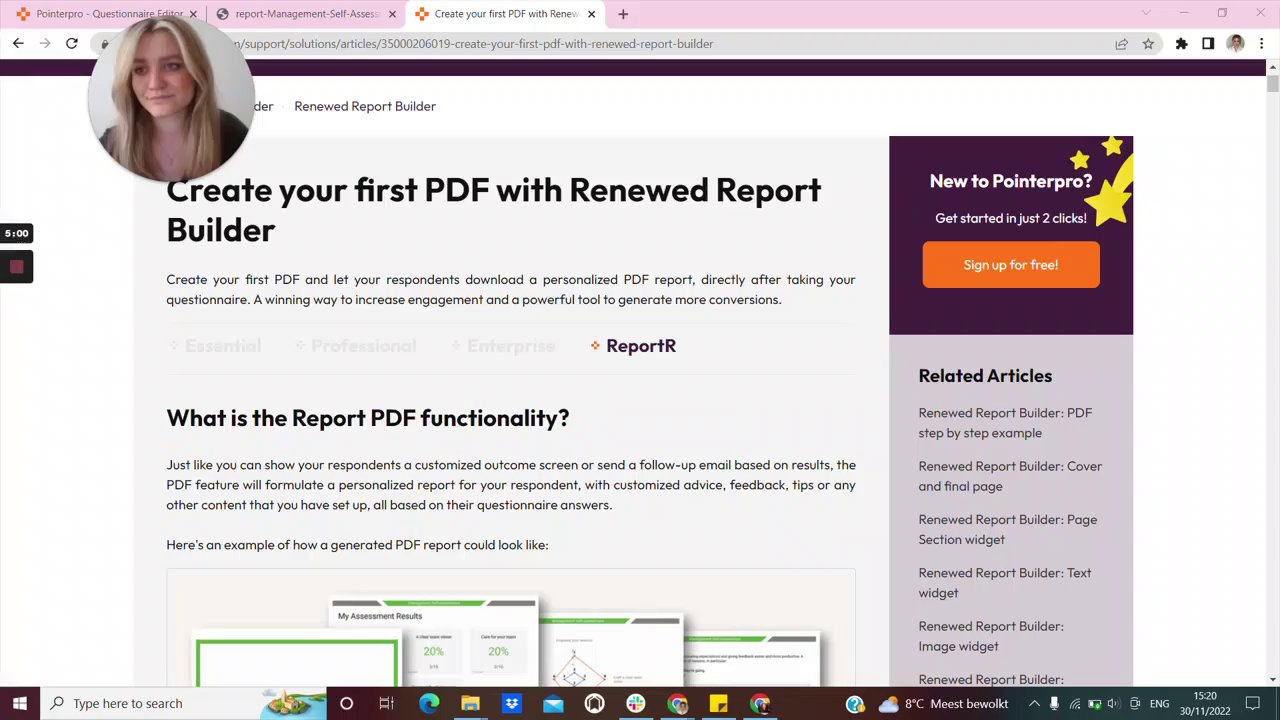
Task: Close the Pointerpro Questionnaire Editor tab
Action: 193,14
